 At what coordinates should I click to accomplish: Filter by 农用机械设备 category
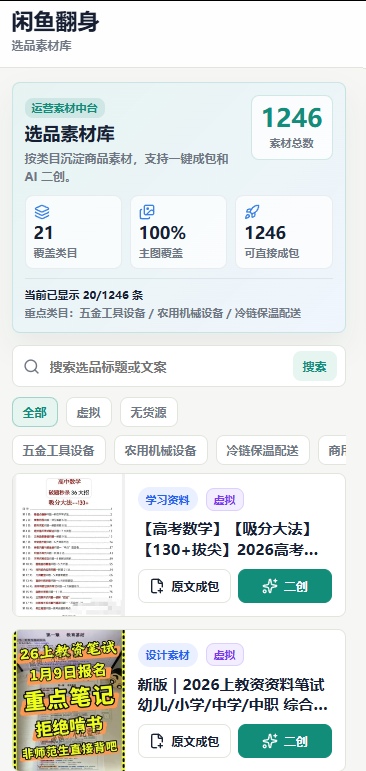(x=161, y=450)
